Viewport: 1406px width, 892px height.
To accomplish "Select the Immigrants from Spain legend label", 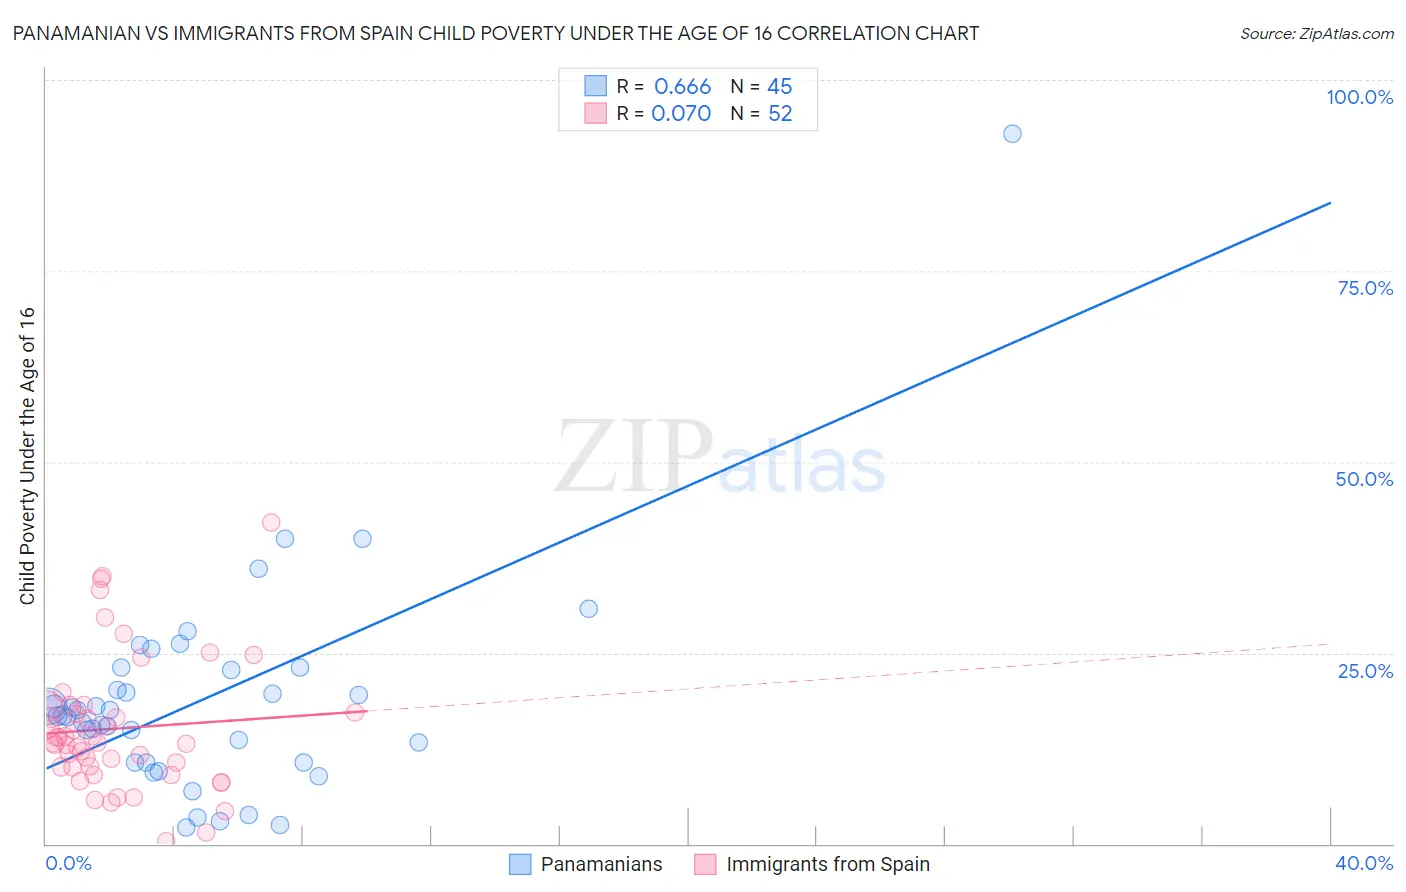I will pos(828,864).
